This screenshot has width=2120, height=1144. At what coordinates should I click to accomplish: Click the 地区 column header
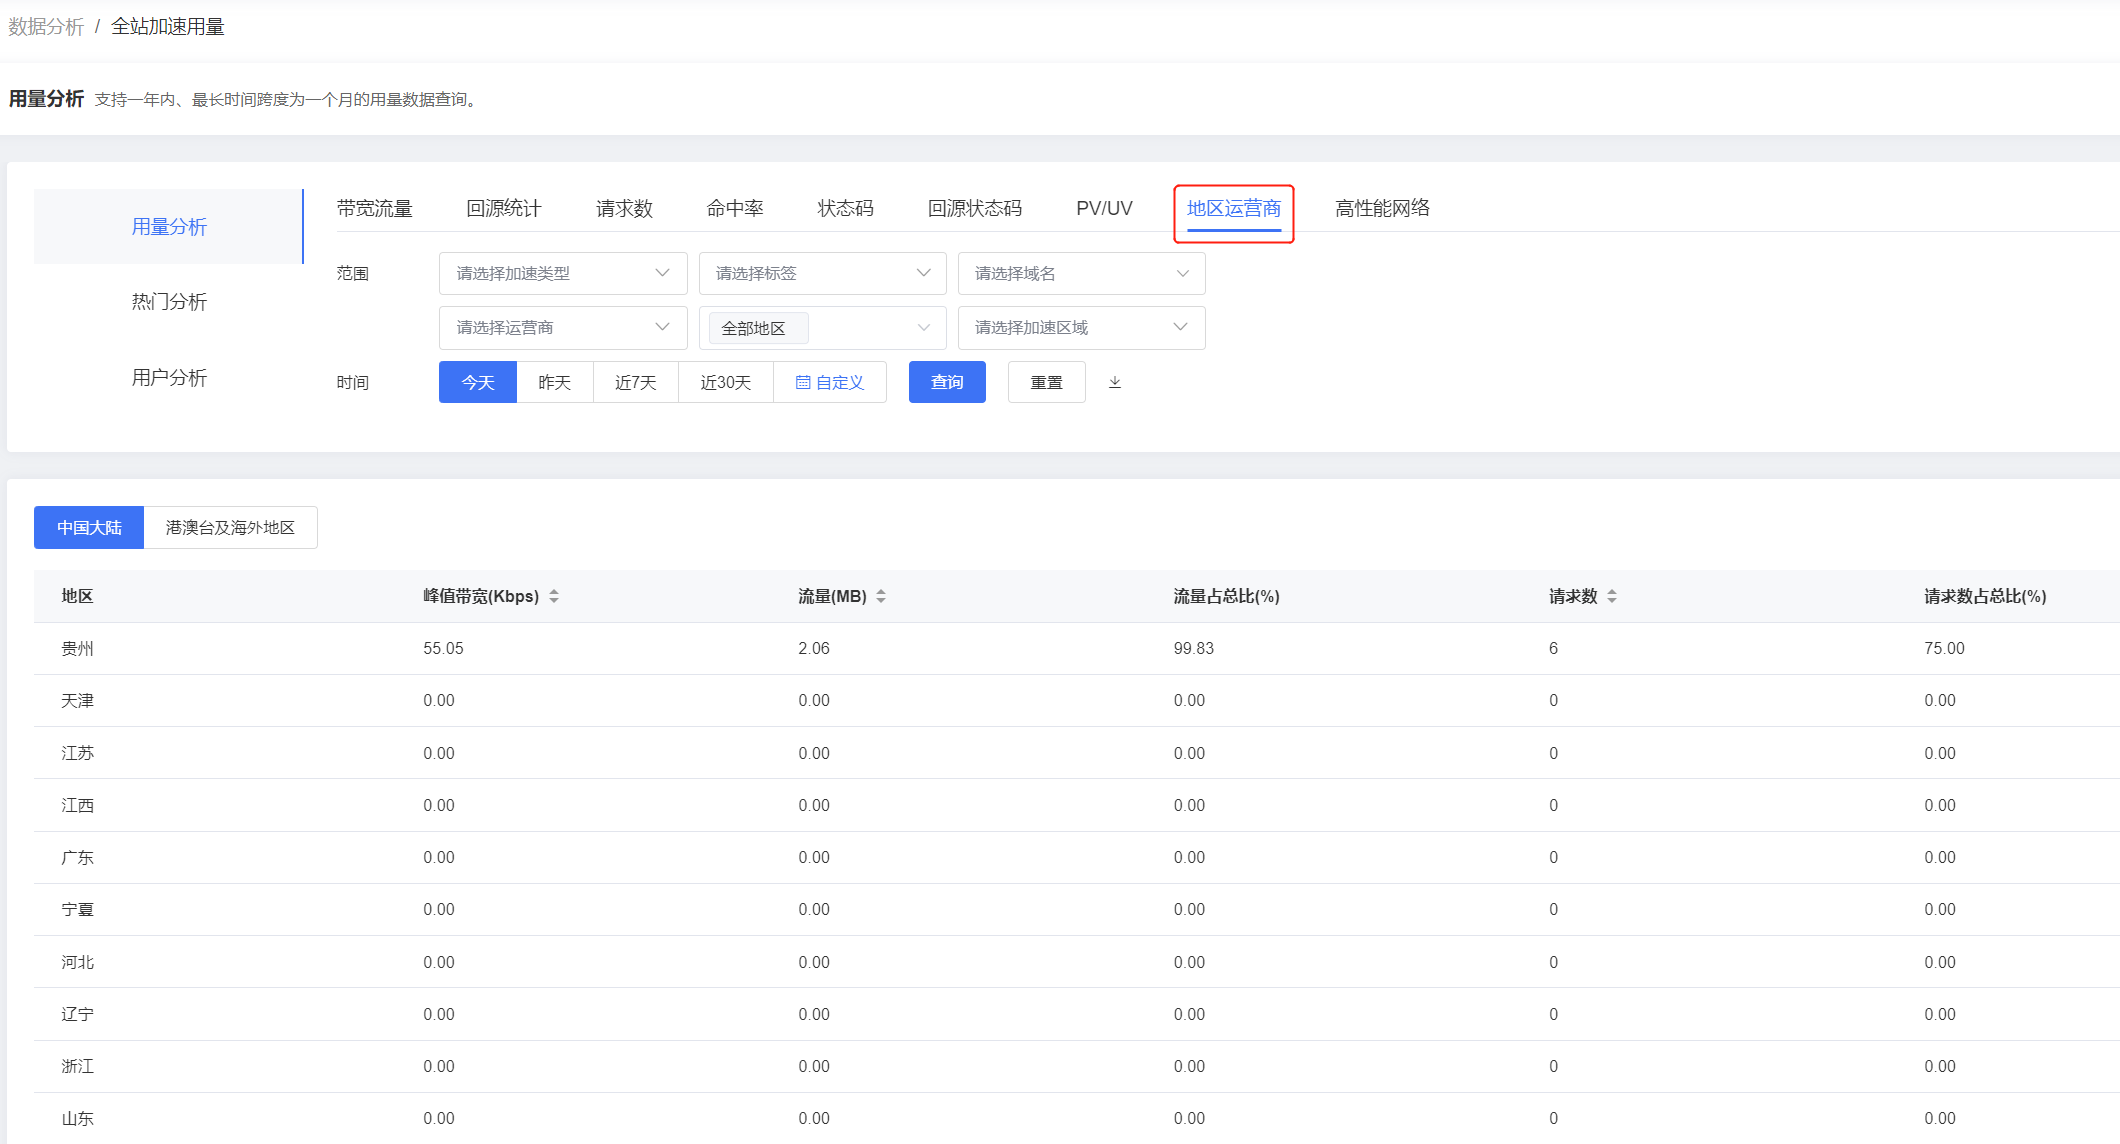point(77,596)
